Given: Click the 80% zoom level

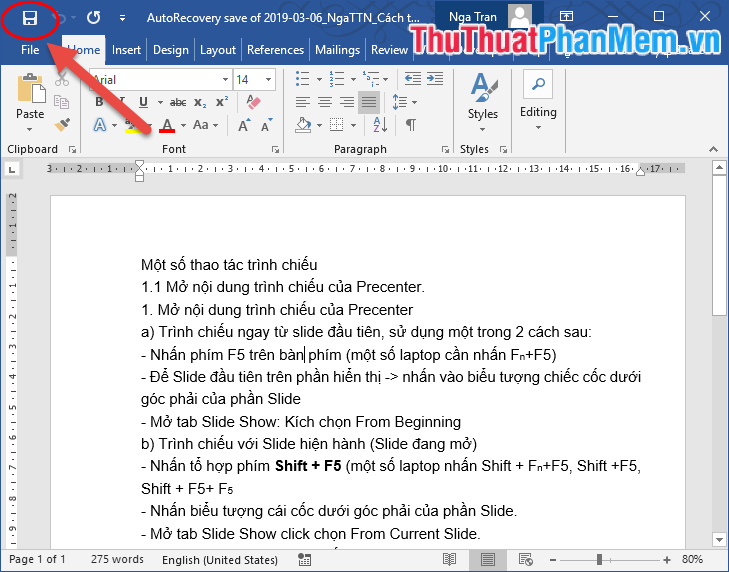Looking at the screenshot, I should coord(692,559).
